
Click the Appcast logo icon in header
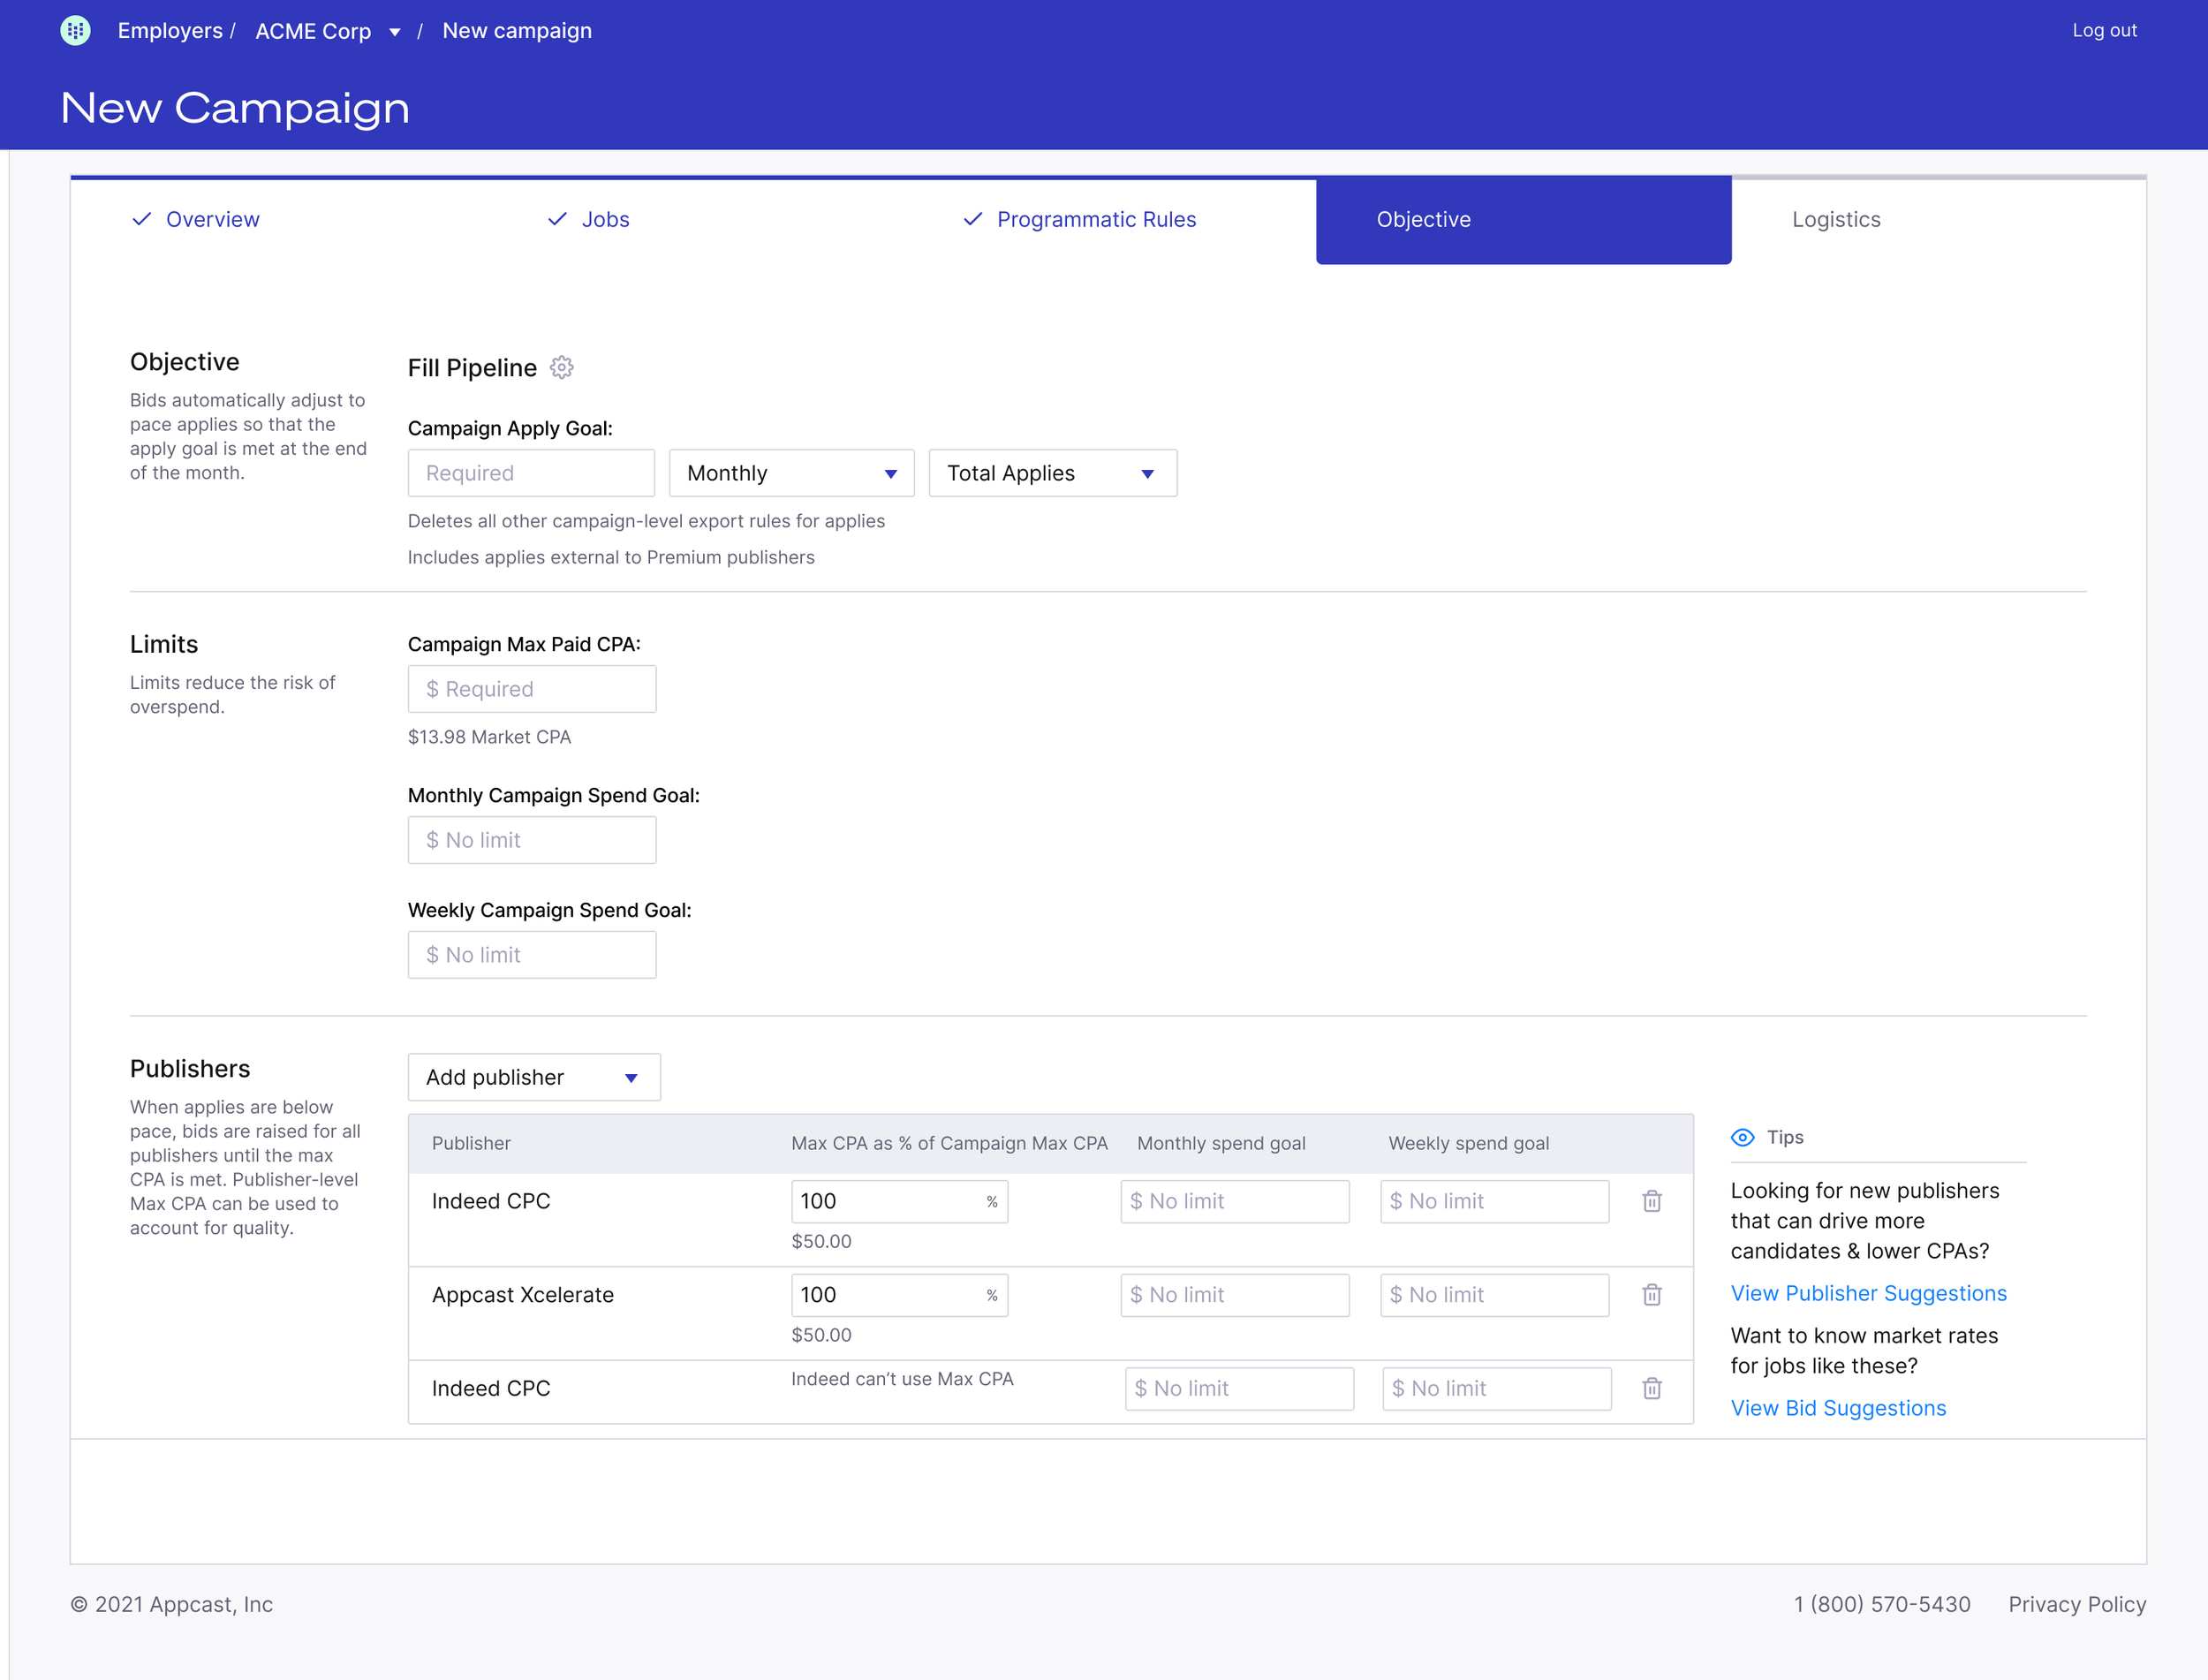pos(75,31)
